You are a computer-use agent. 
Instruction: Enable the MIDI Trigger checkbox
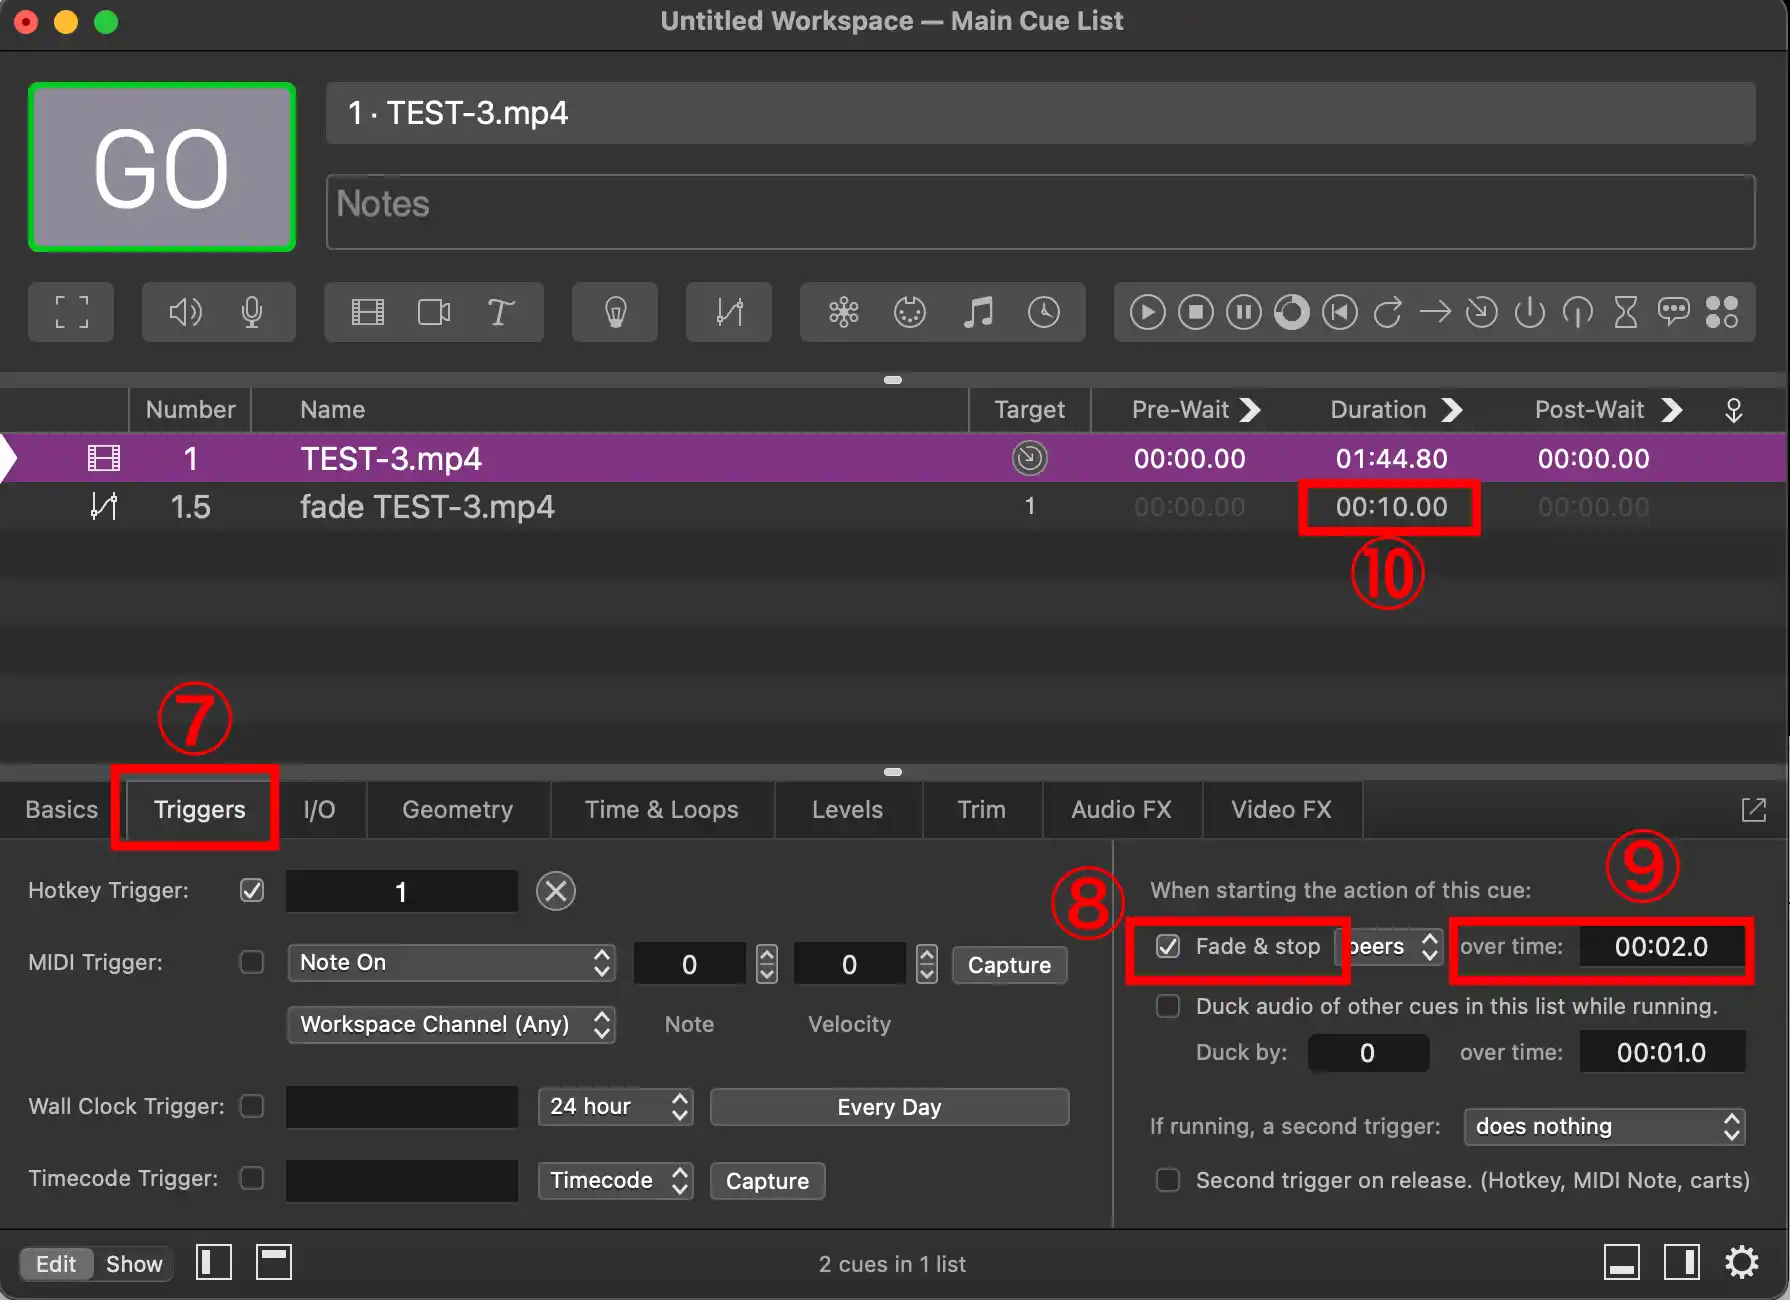(x=252, y=962)
